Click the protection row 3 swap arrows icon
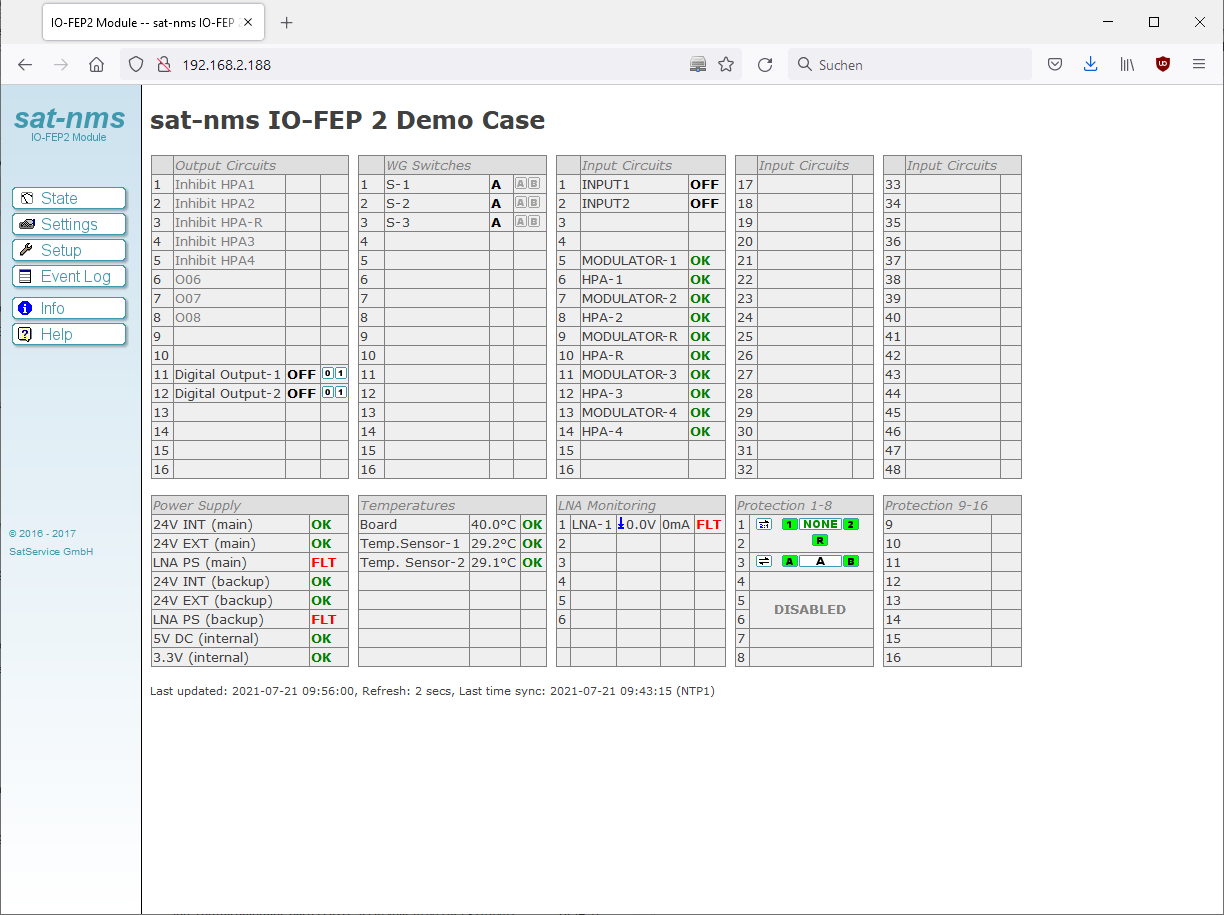The image size is (1224, 915). pyautogui.click(x=764, y=561)
